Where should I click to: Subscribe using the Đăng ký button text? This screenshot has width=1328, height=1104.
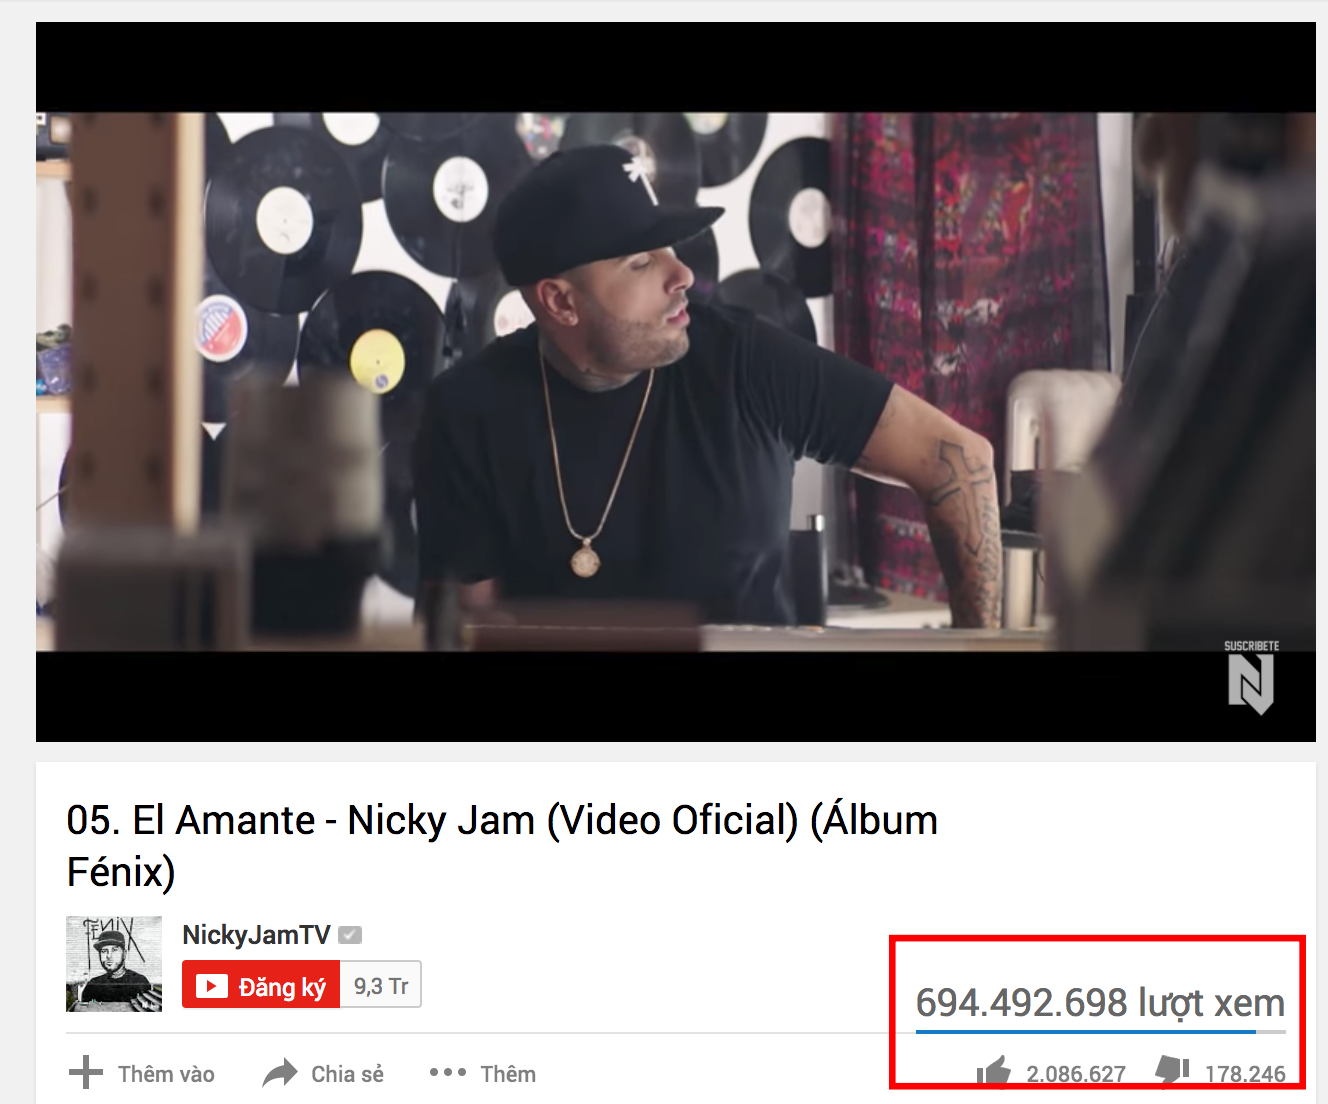[x=282, y=987]
